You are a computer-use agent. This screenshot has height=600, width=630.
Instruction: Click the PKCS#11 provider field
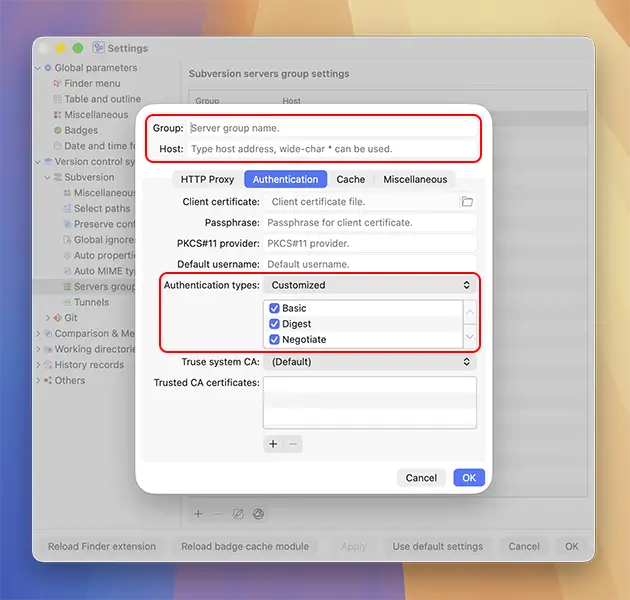tap(370, 244)
